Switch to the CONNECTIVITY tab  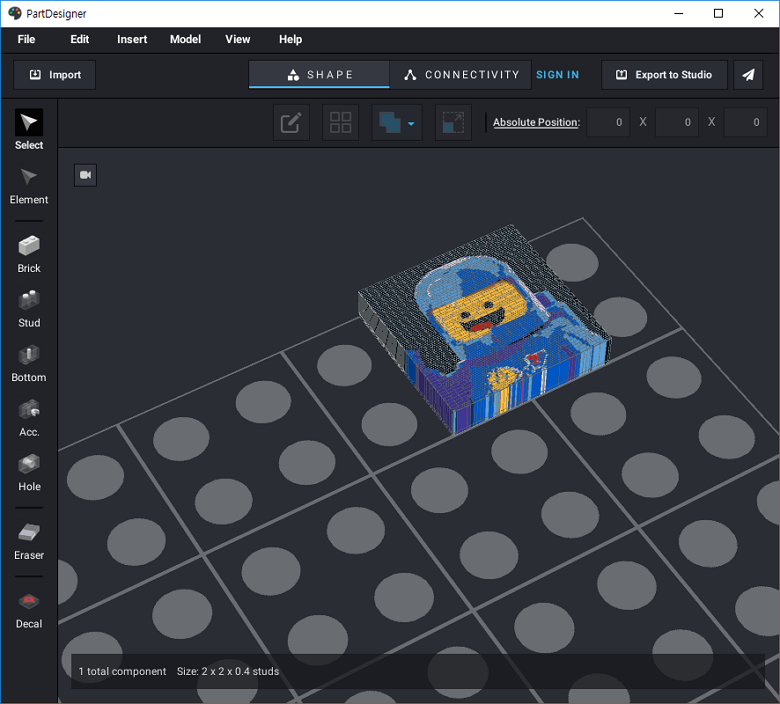461,75
